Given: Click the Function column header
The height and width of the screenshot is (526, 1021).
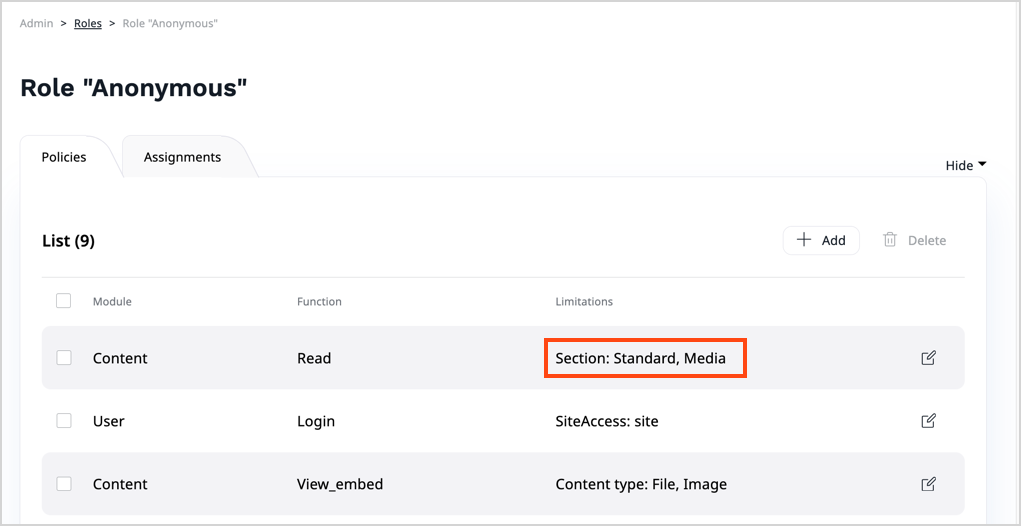Looking at the screenshot, I should point(319,301).
